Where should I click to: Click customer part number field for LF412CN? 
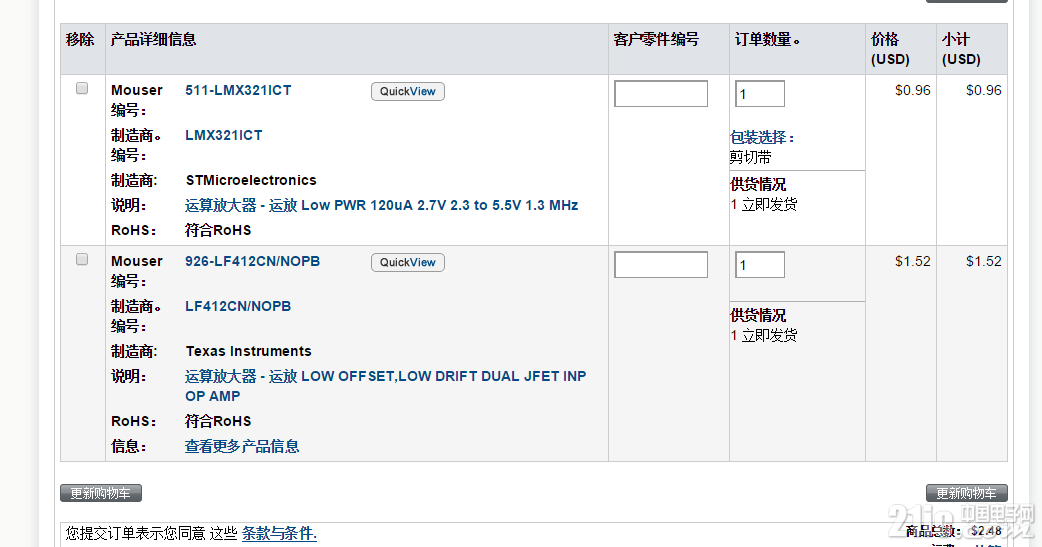coord(661,265)
